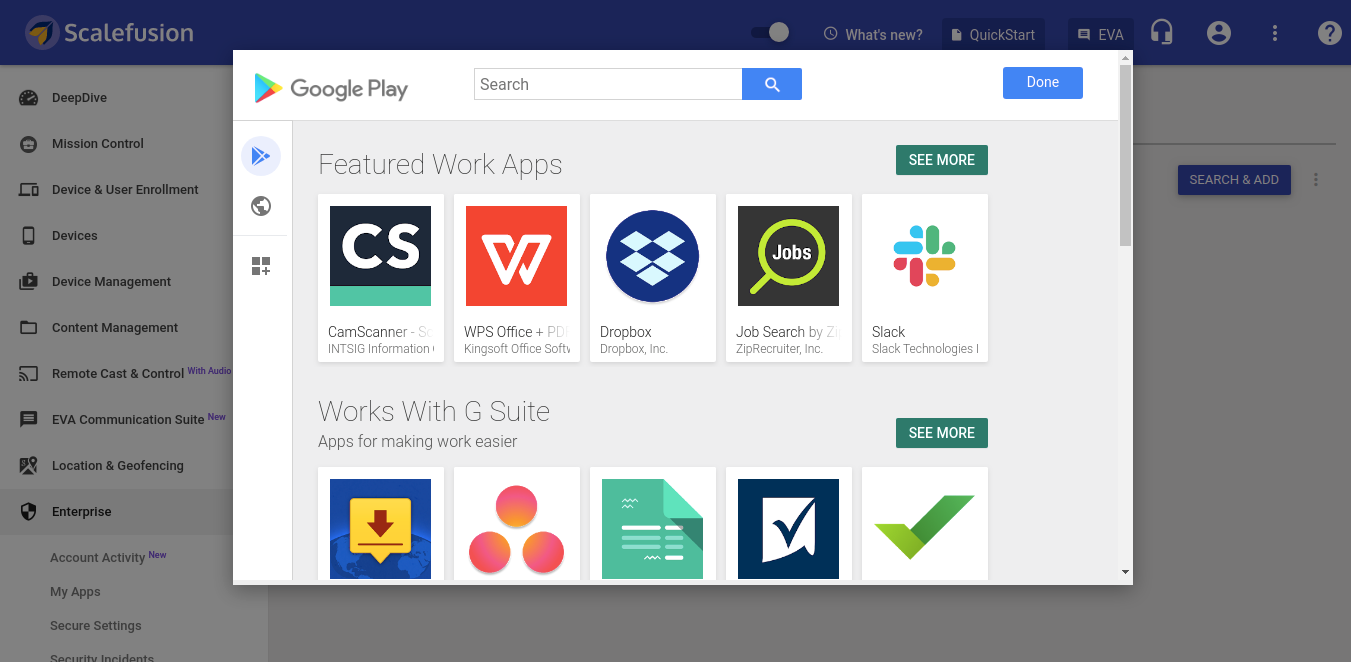Open the EVA chat button

tap(1100, 34)
